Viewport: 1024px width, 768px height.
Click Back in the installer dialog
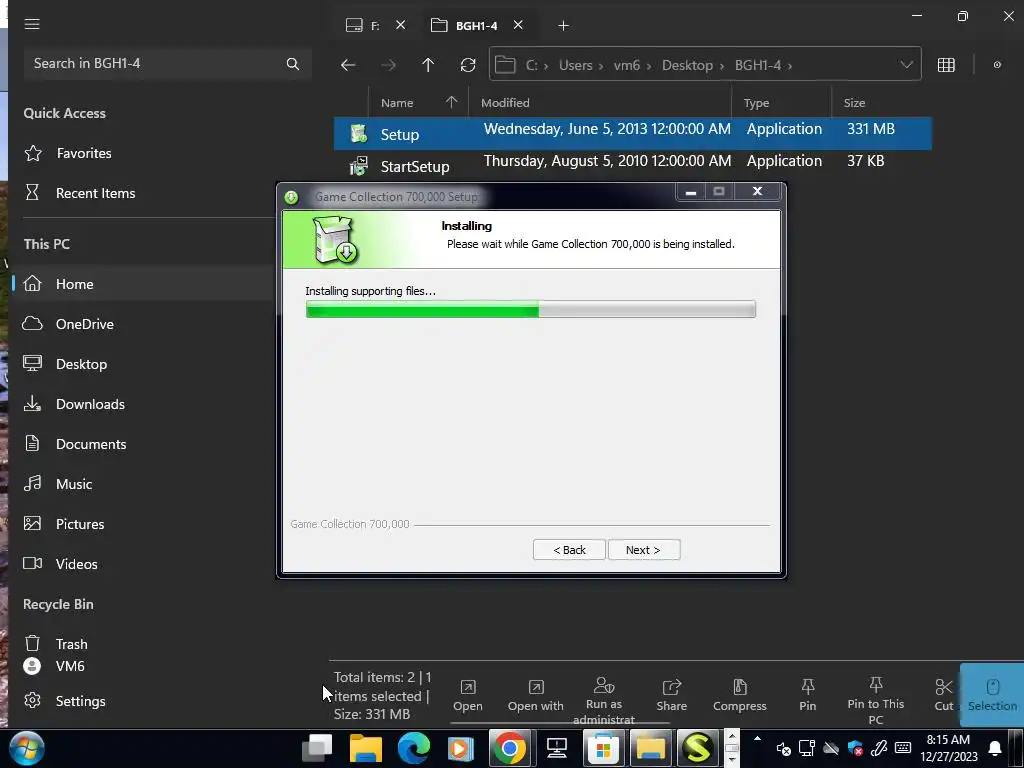[569, 550]
